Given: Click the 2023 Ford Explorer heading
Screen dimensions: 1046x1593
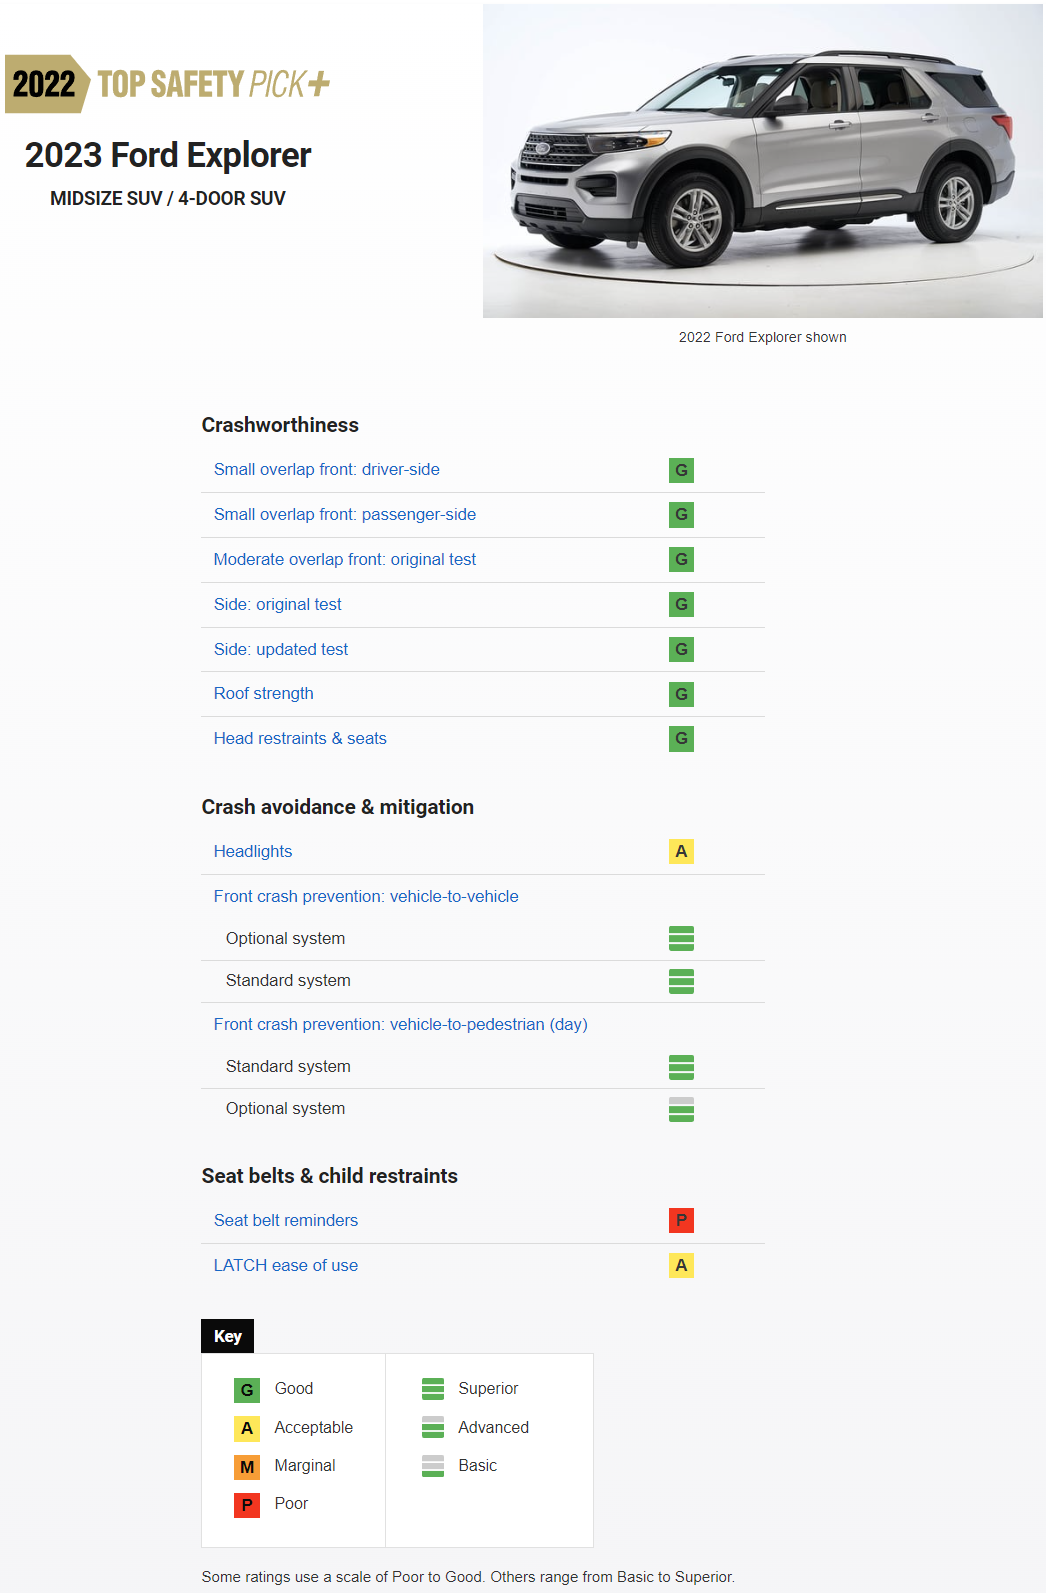Looking at the screenshot, I should tap(168, 156).
